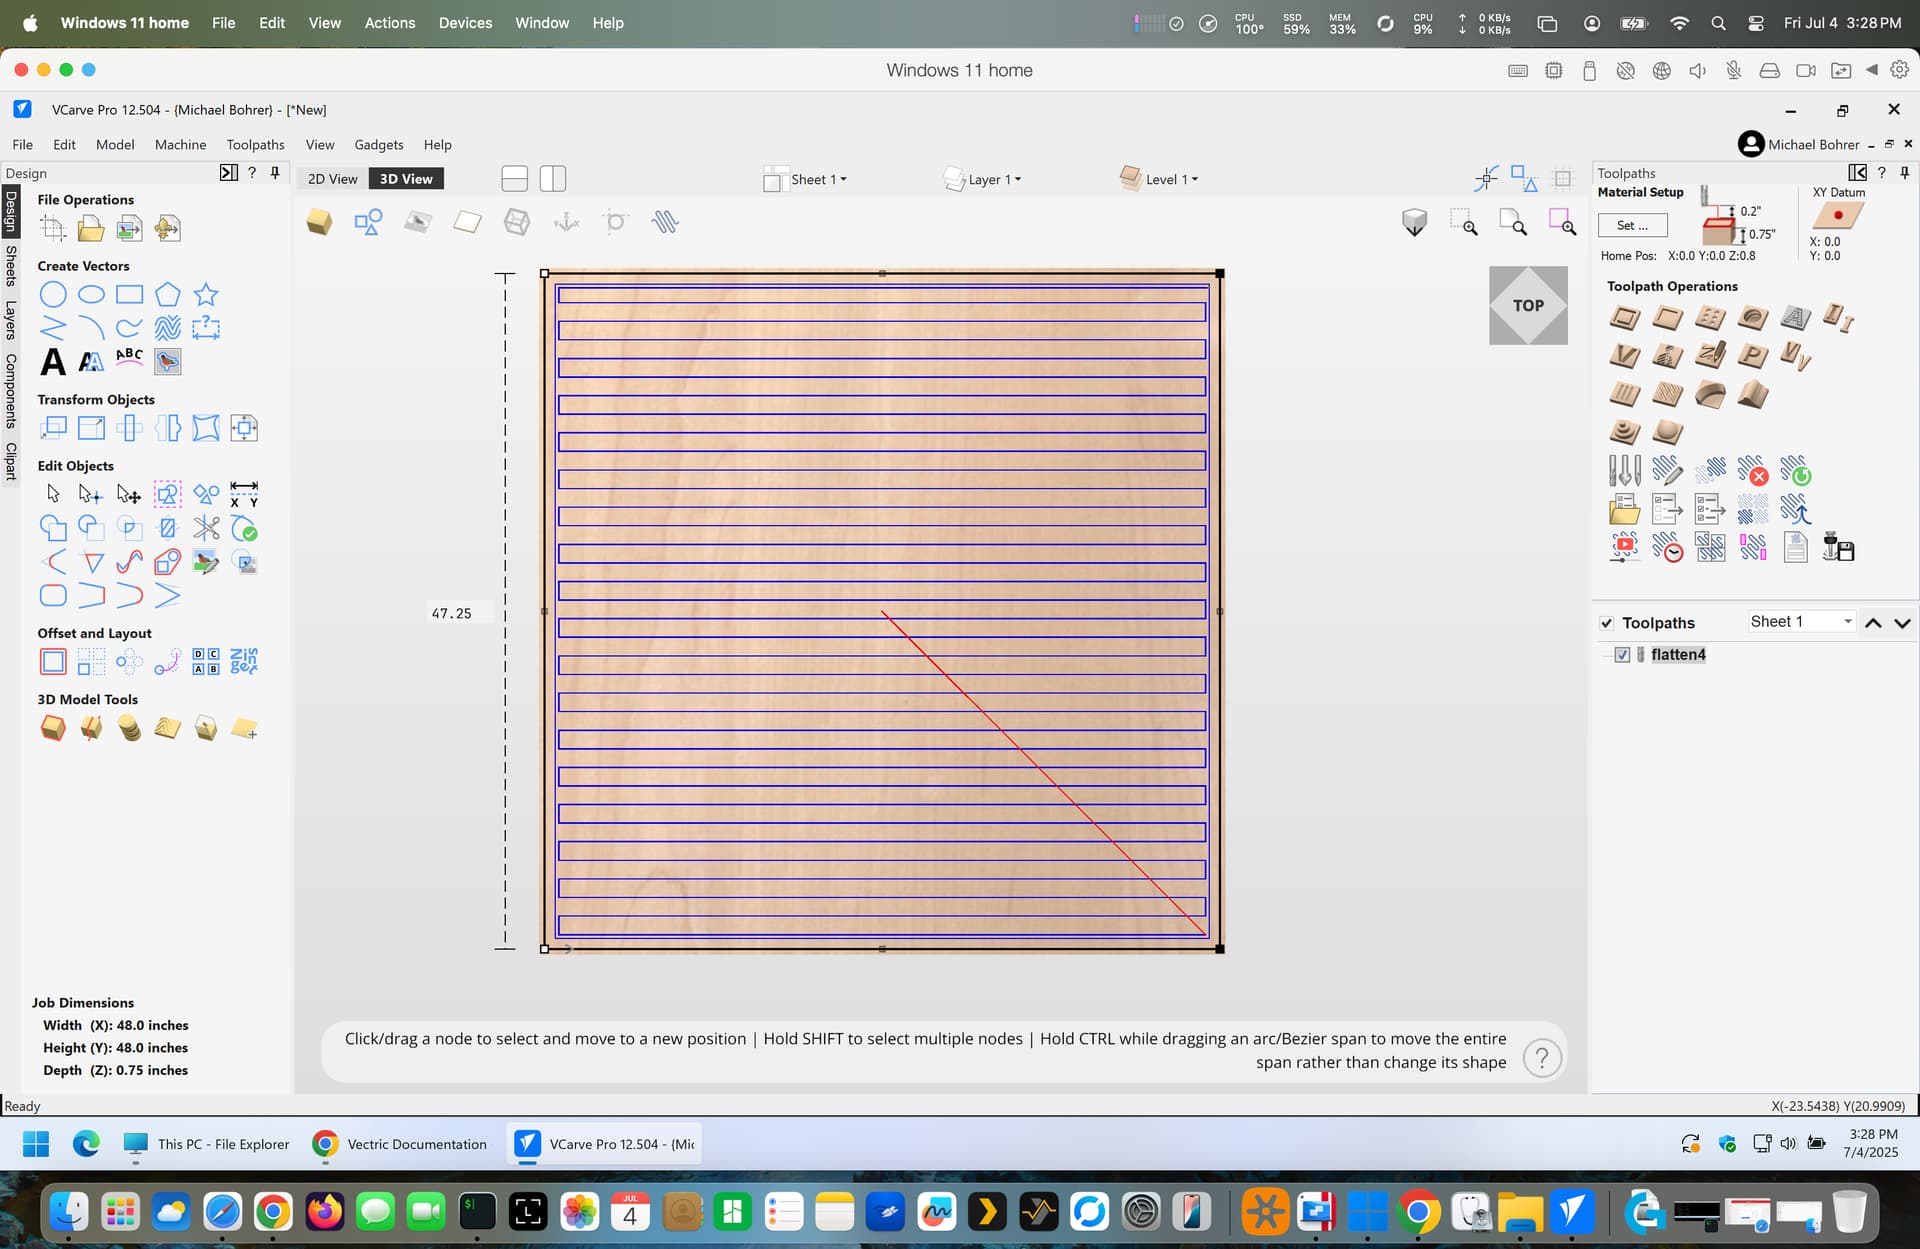Recalculate all toolpaths icon
The width and height of the screenshot is (1920, 1249).
click(1796, 470)
